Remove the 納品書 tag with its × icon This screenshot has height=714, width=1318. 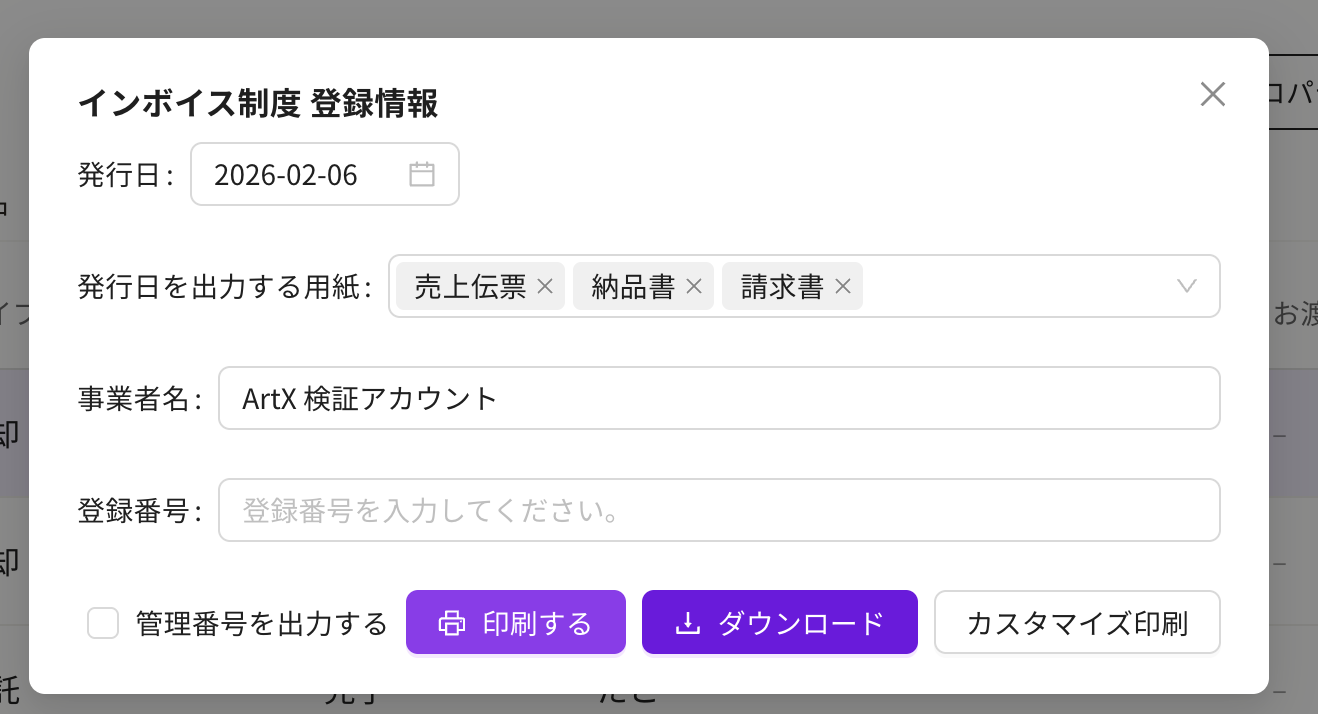pyautogui.click(x=693, y=286)
